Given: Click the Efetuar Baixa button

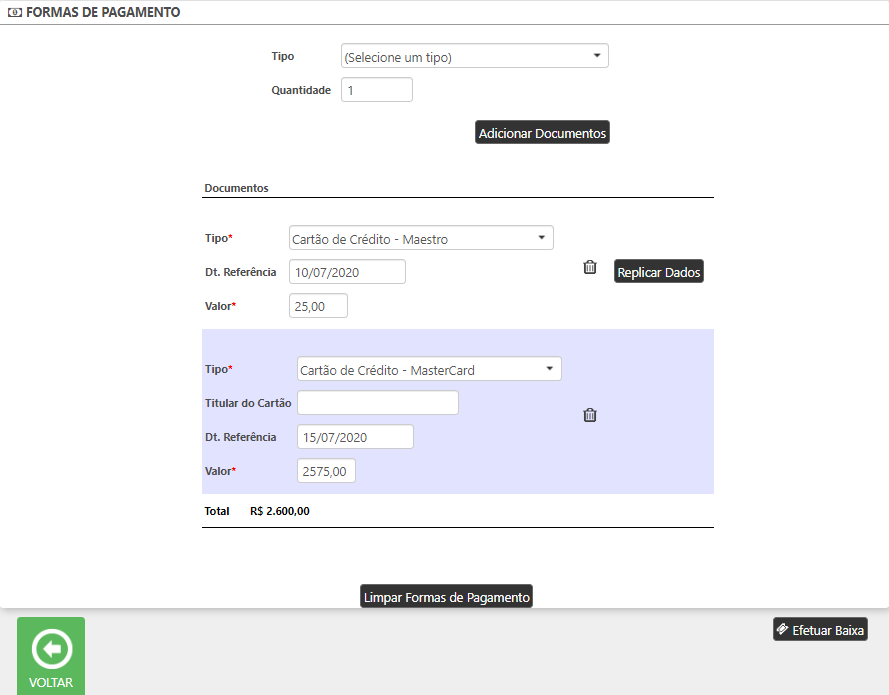Looking at the screenshot, I should coord(820,630).
